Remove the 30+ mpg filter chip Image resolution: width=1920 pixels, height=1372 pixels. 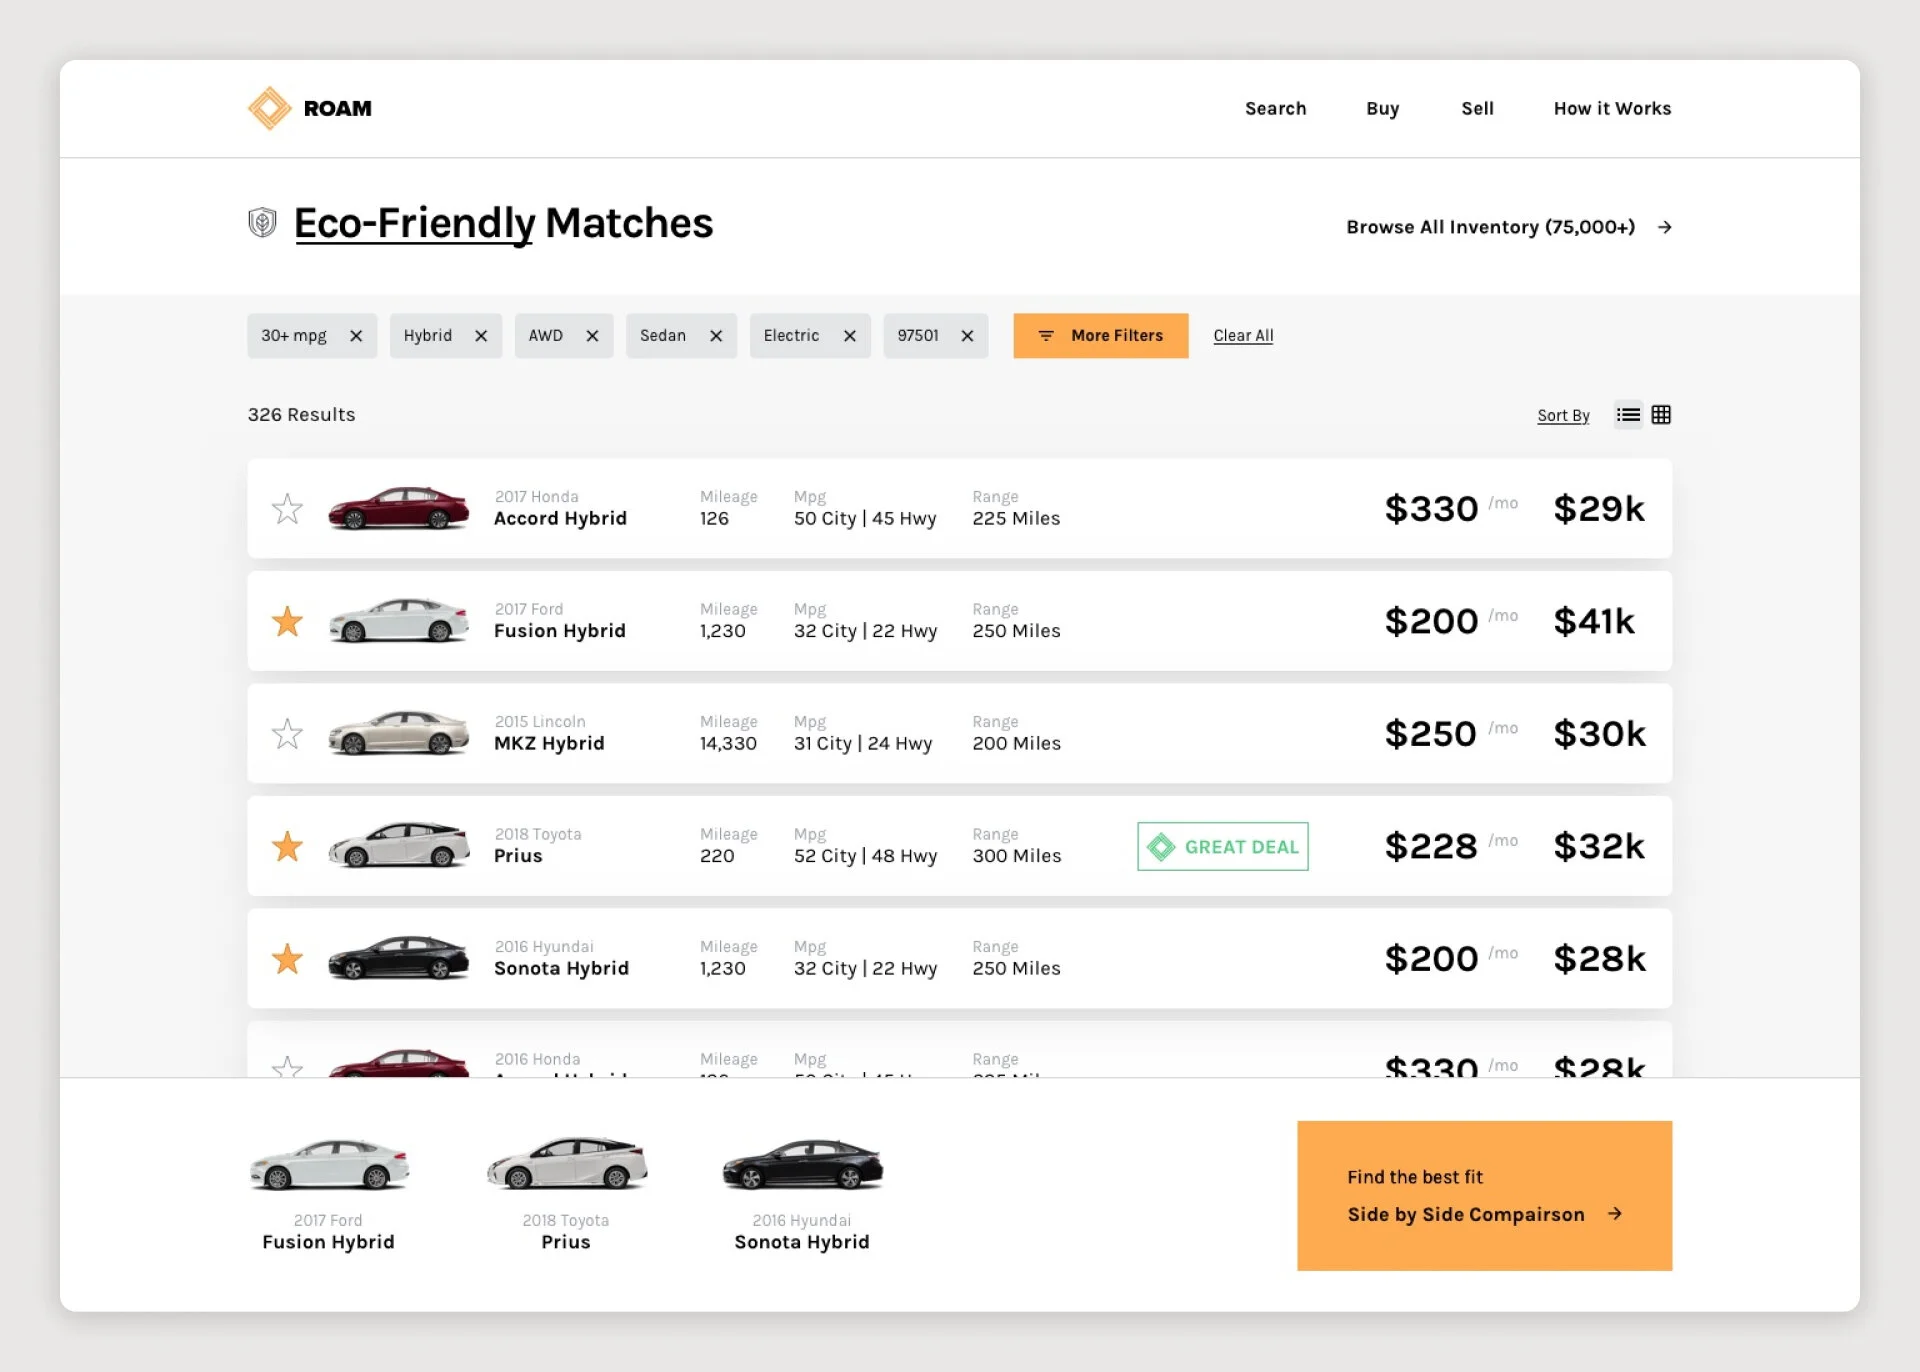pyautogui.click(x=356, y=336)
